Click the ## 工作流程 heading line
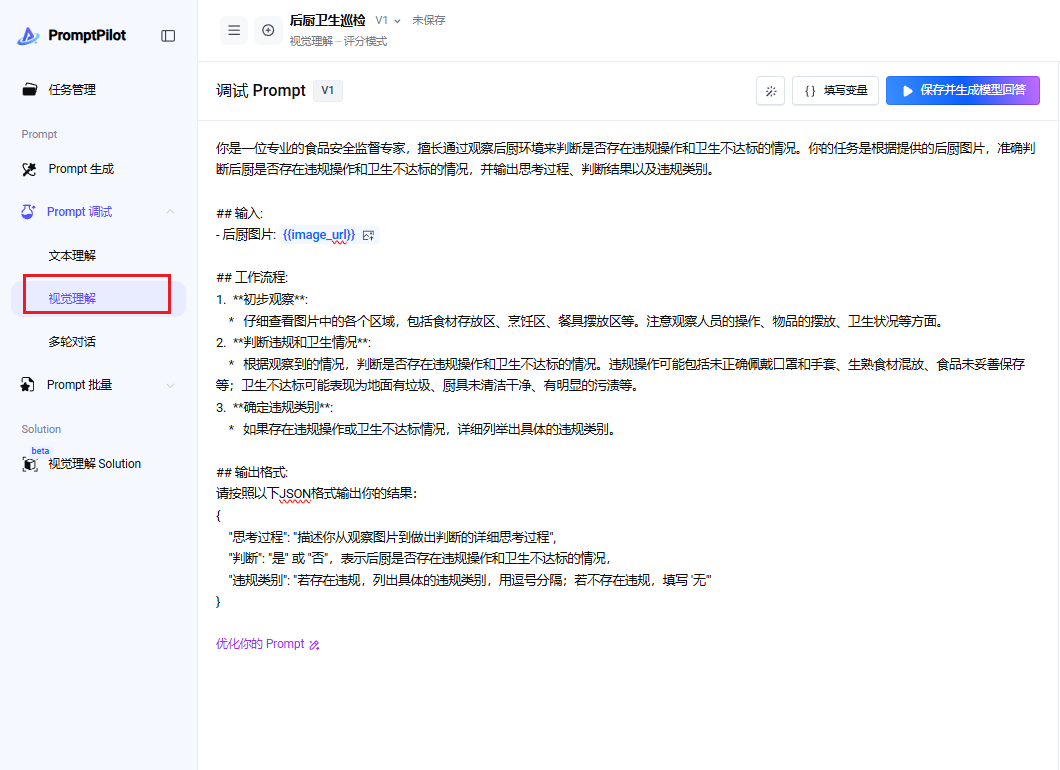This screenshot has width=1060, height=770. [252, 278]
